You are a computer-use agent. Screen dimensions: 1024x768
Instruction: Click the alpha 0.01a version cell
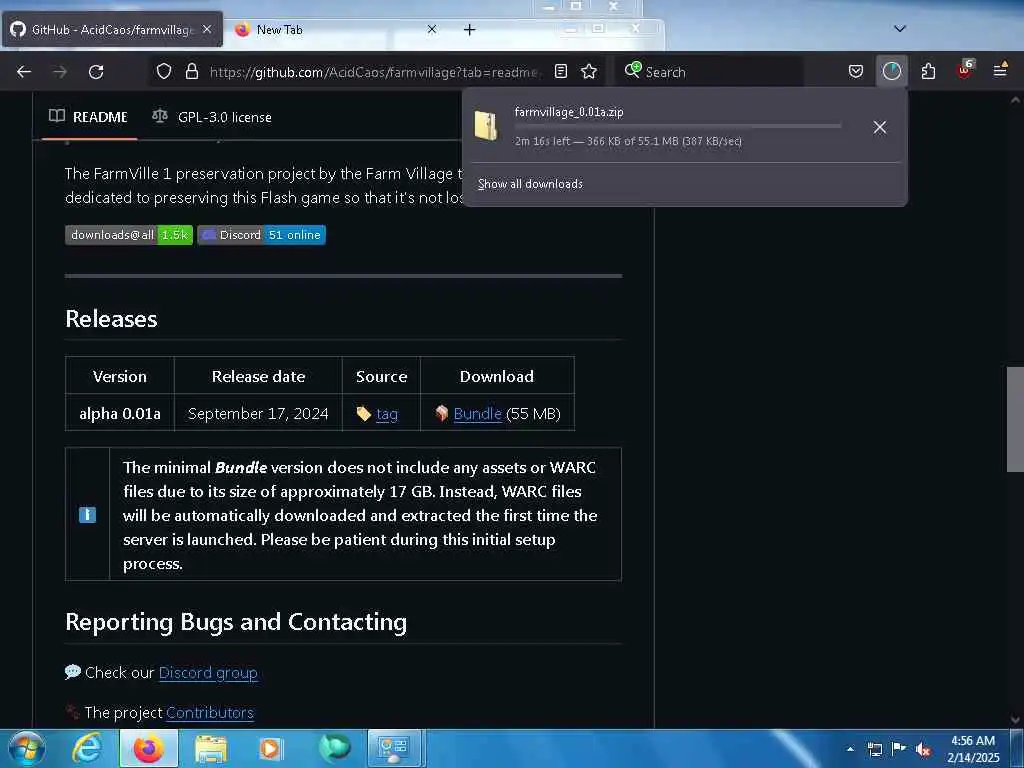[x=120, y=413]
